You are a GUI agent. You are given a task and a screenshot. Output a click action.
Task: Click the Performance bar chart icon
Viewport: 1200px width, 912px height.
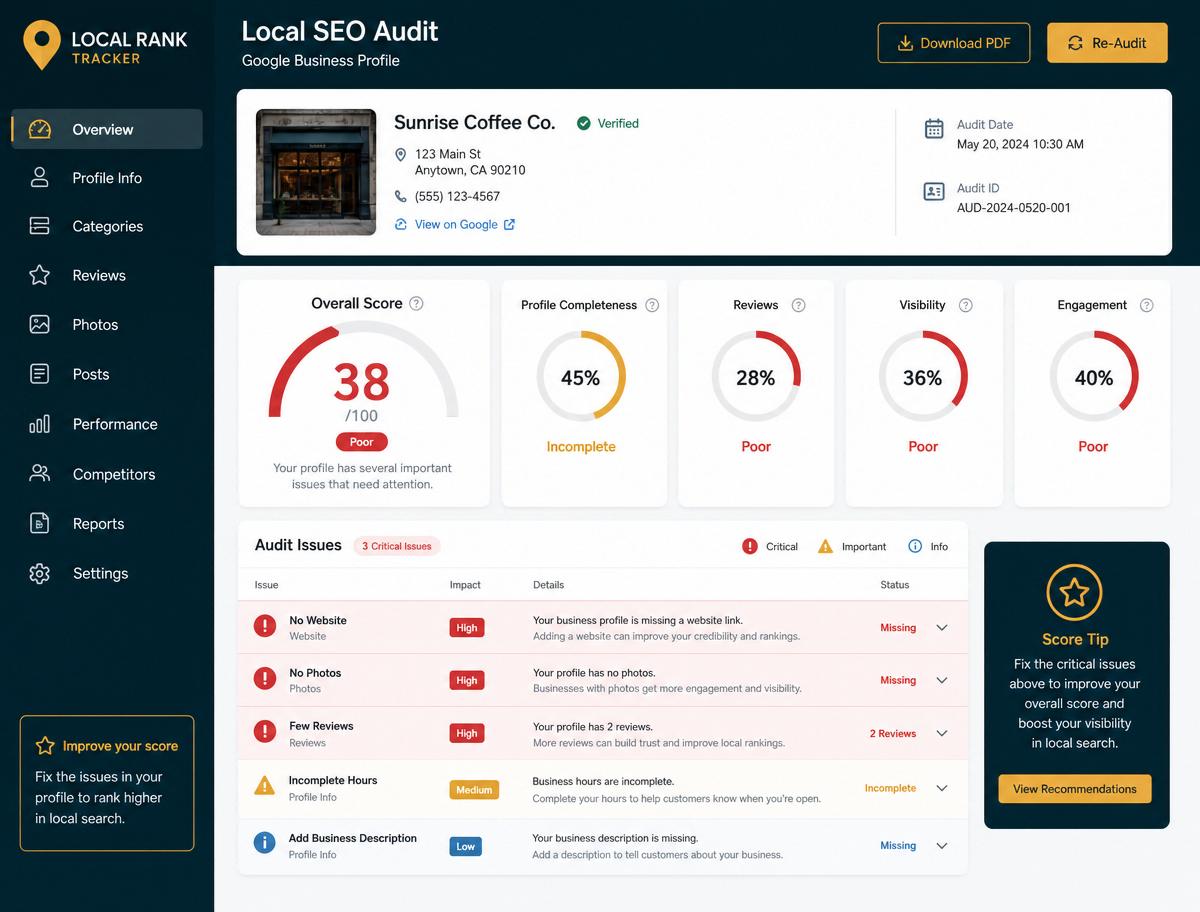[39, 424]
